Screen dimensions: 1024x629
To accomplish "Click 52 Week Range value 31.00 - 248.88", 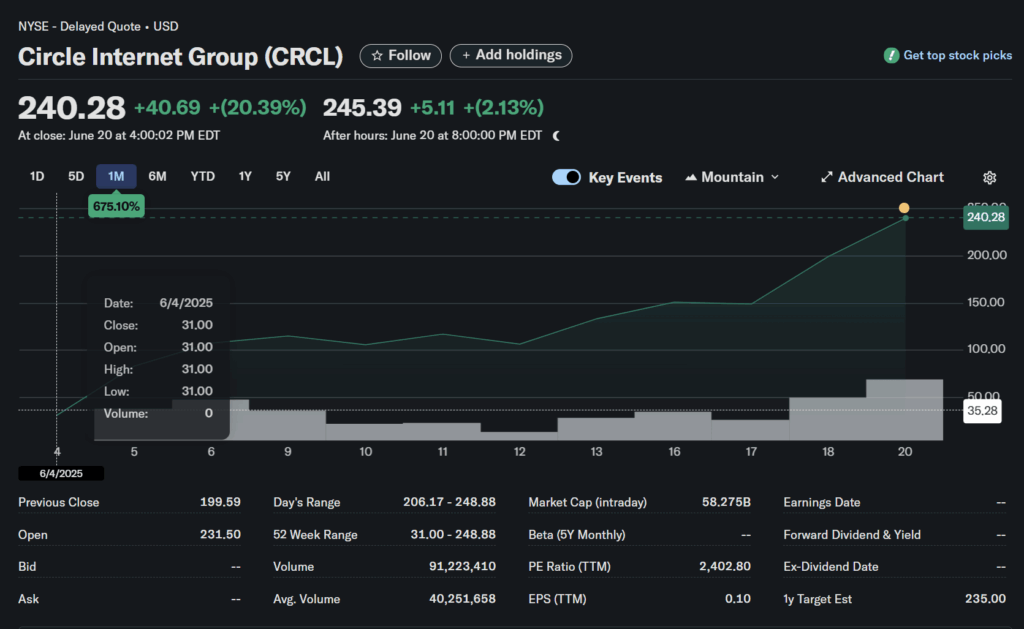I will (x=453, y=534).
